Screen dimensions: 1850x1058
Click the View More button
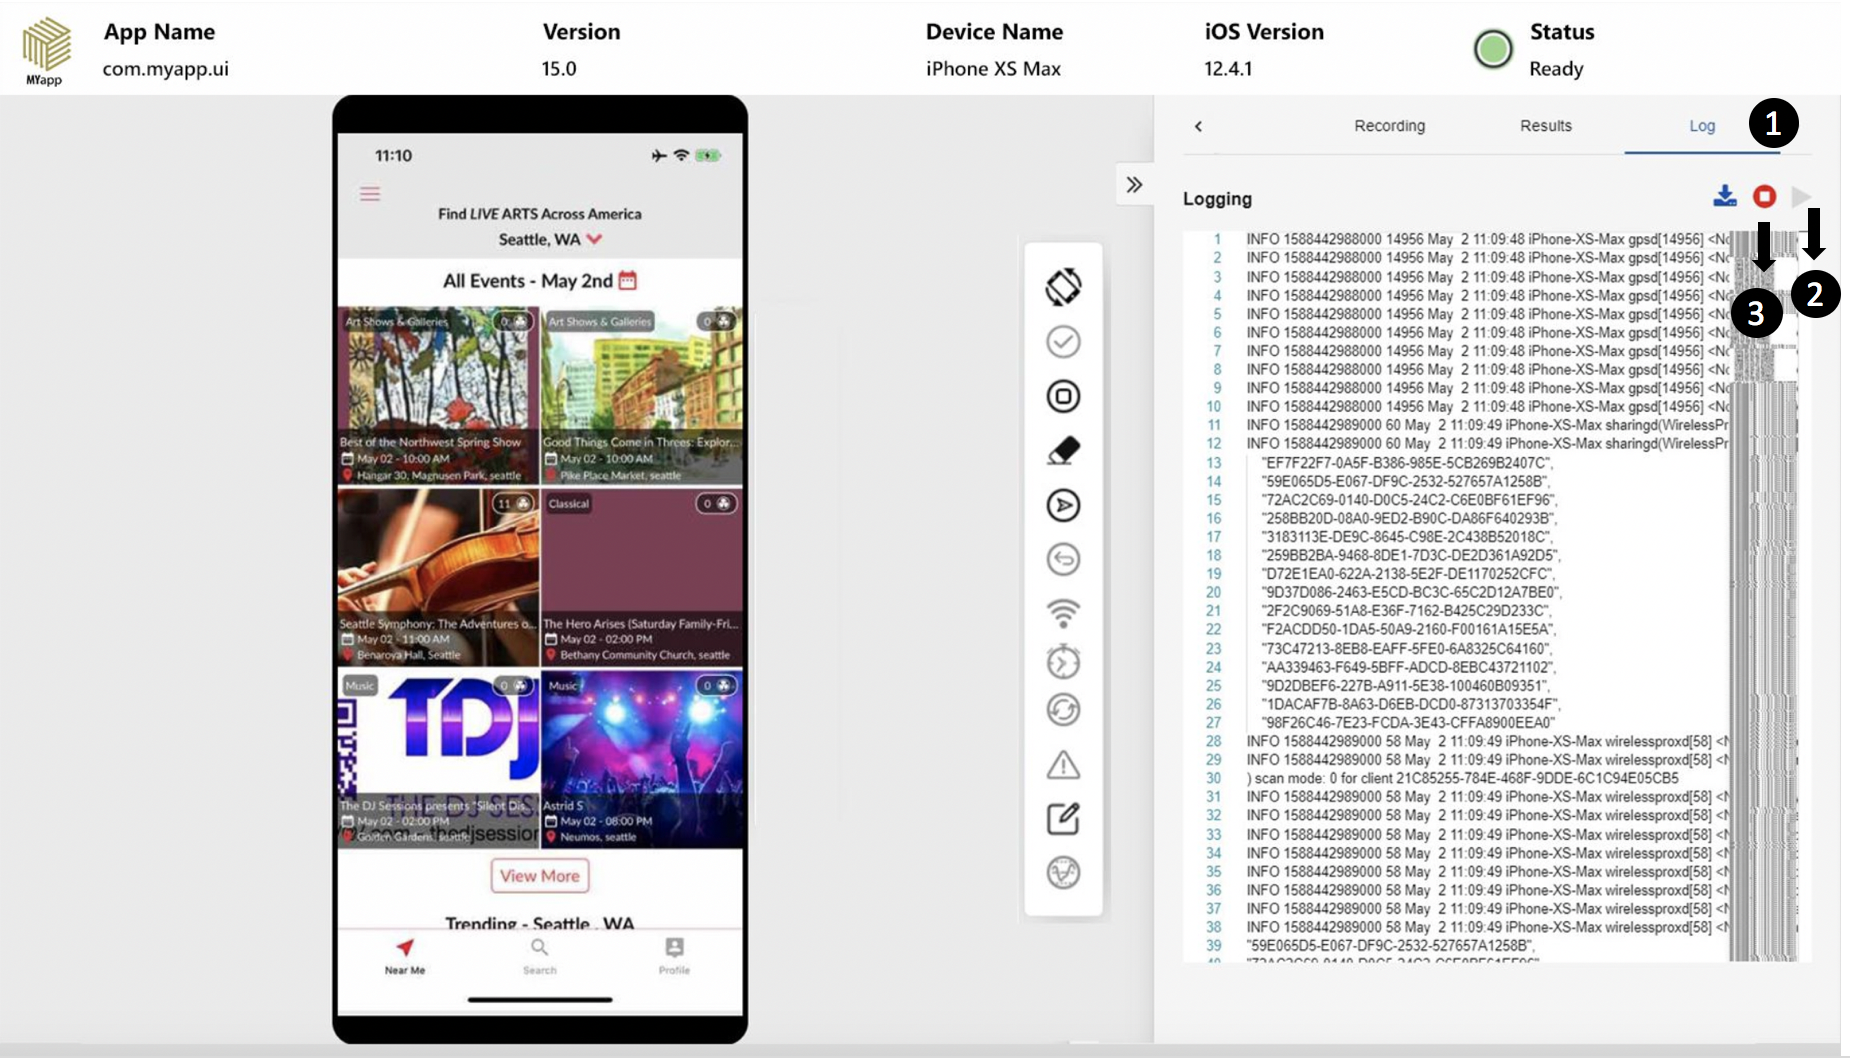coord(540,876)
